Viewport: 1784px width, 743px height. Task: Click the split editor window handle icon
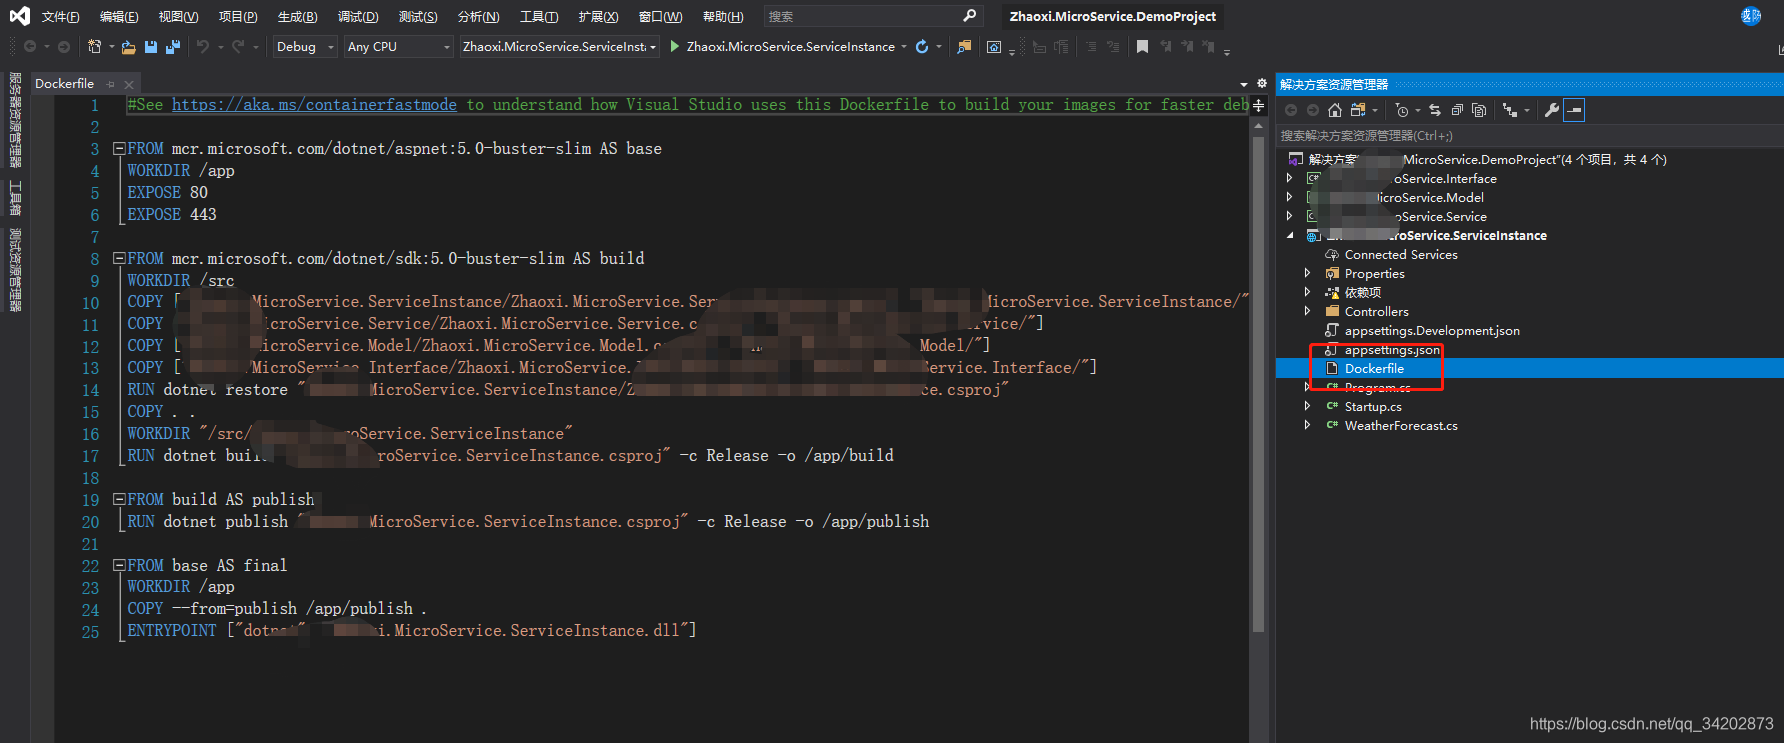click(x=1259, y=105)
